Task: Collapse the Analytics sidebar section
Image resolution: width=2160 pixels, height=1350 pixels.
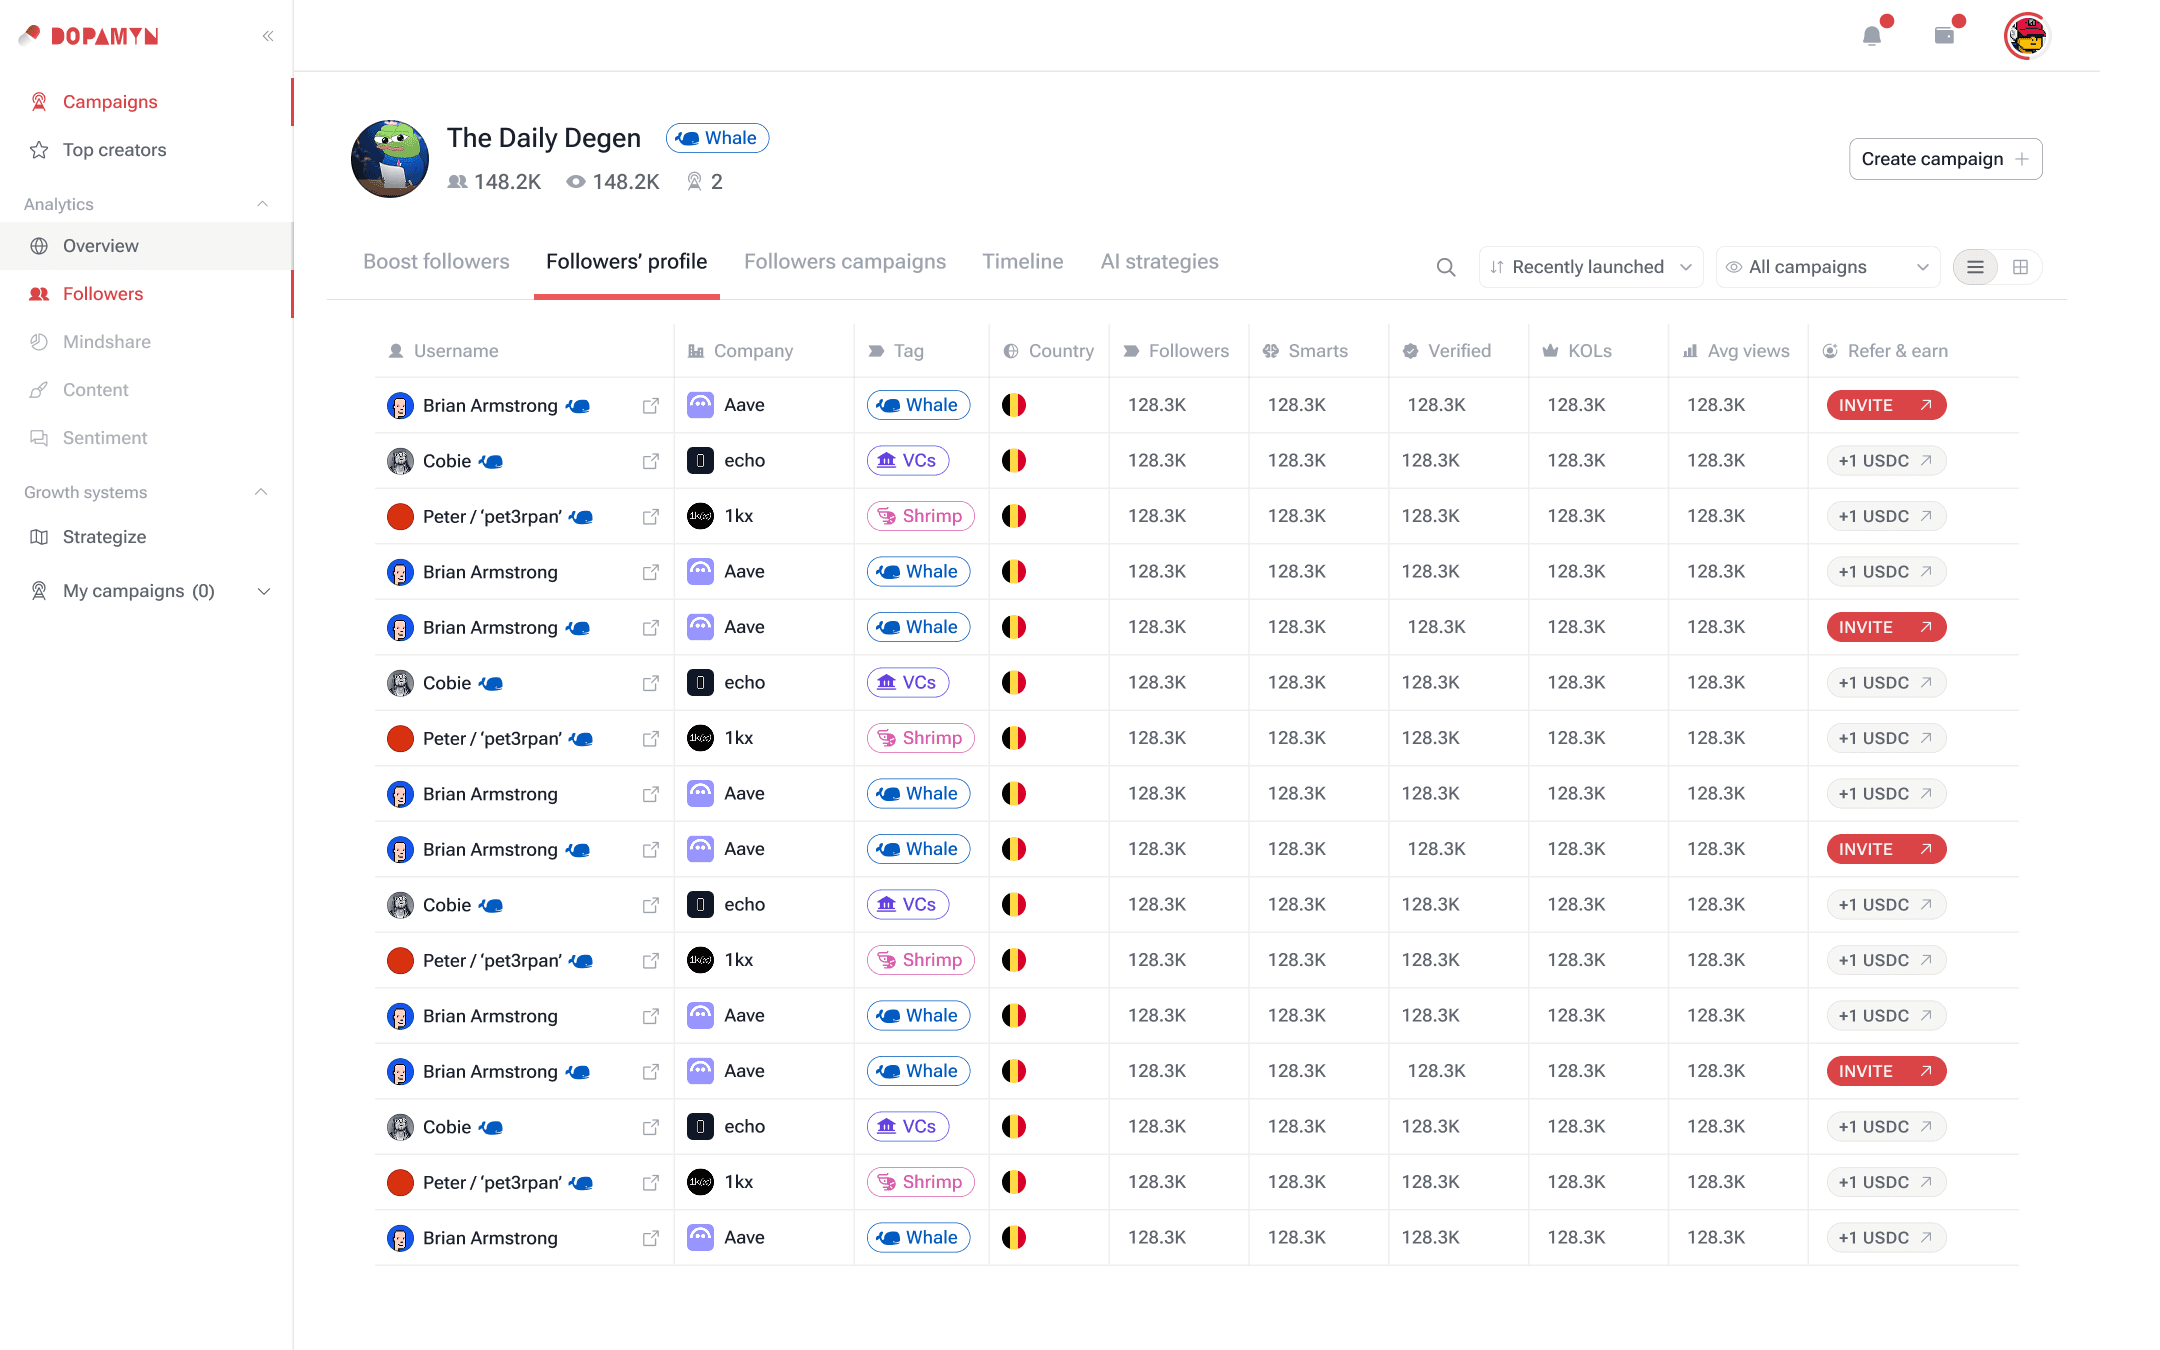Action: click(262, 204)
